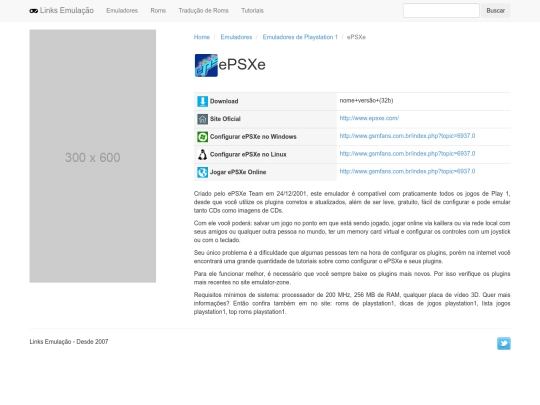This screenshot has height=405, width=540.
Task: Click the Site Oficial row label
Action: pos(225,119)
